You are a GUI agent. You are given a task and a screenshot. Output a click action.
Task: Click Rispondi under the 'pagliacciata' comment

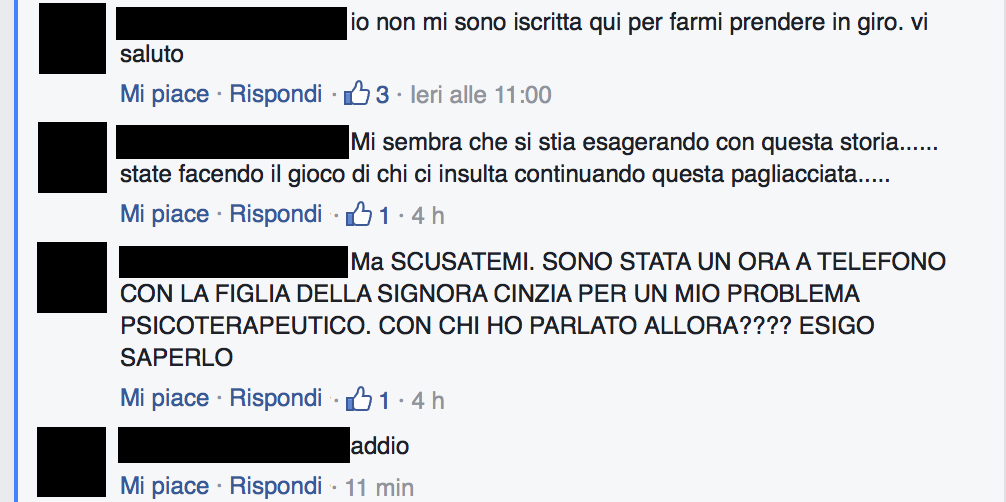pos(276,214)
